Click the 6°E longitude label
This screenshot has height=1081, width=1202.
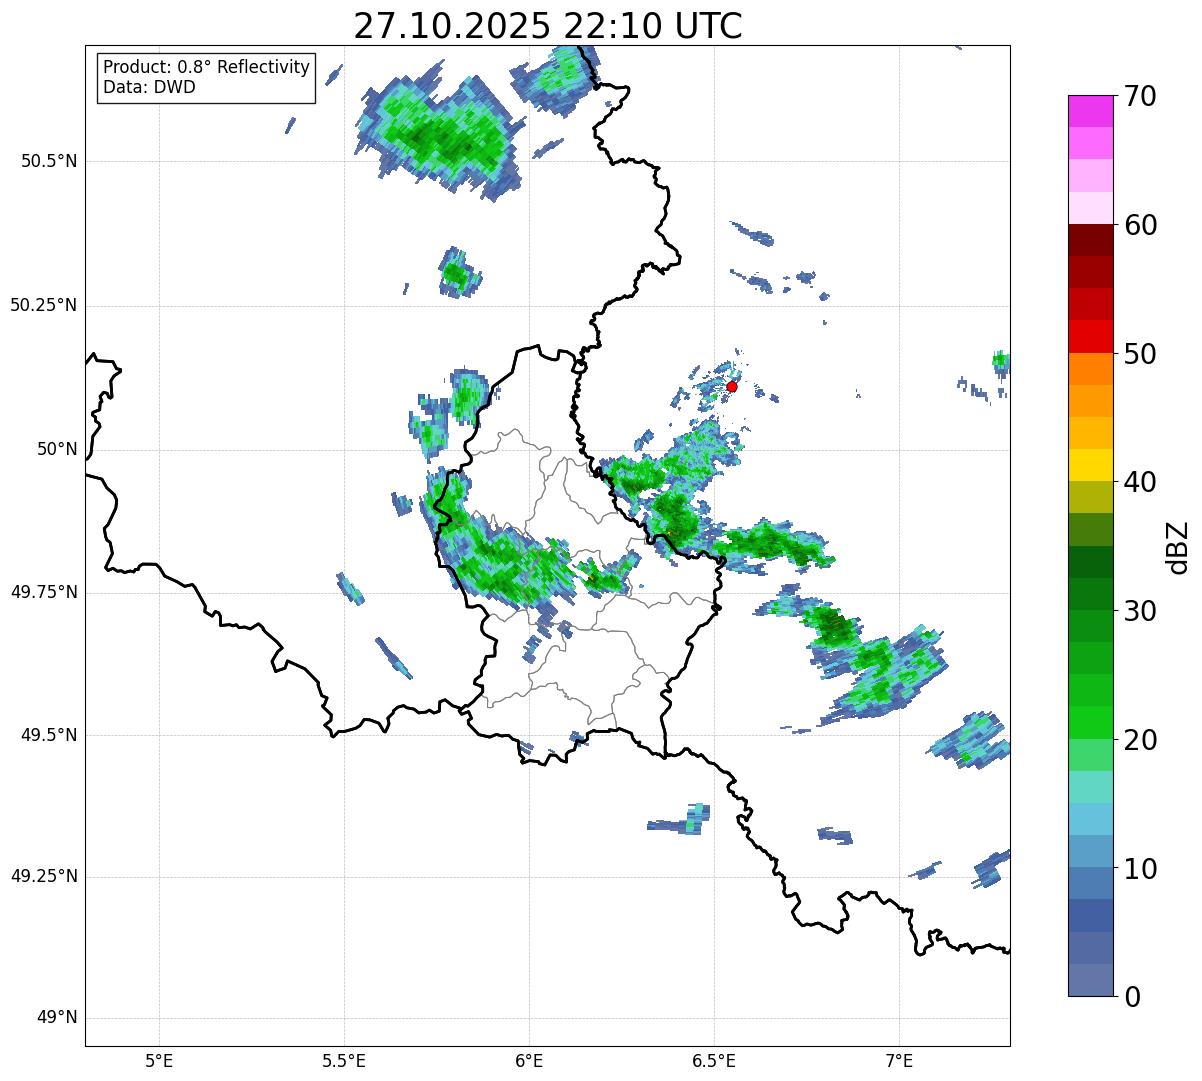(x=529, y=1060)
